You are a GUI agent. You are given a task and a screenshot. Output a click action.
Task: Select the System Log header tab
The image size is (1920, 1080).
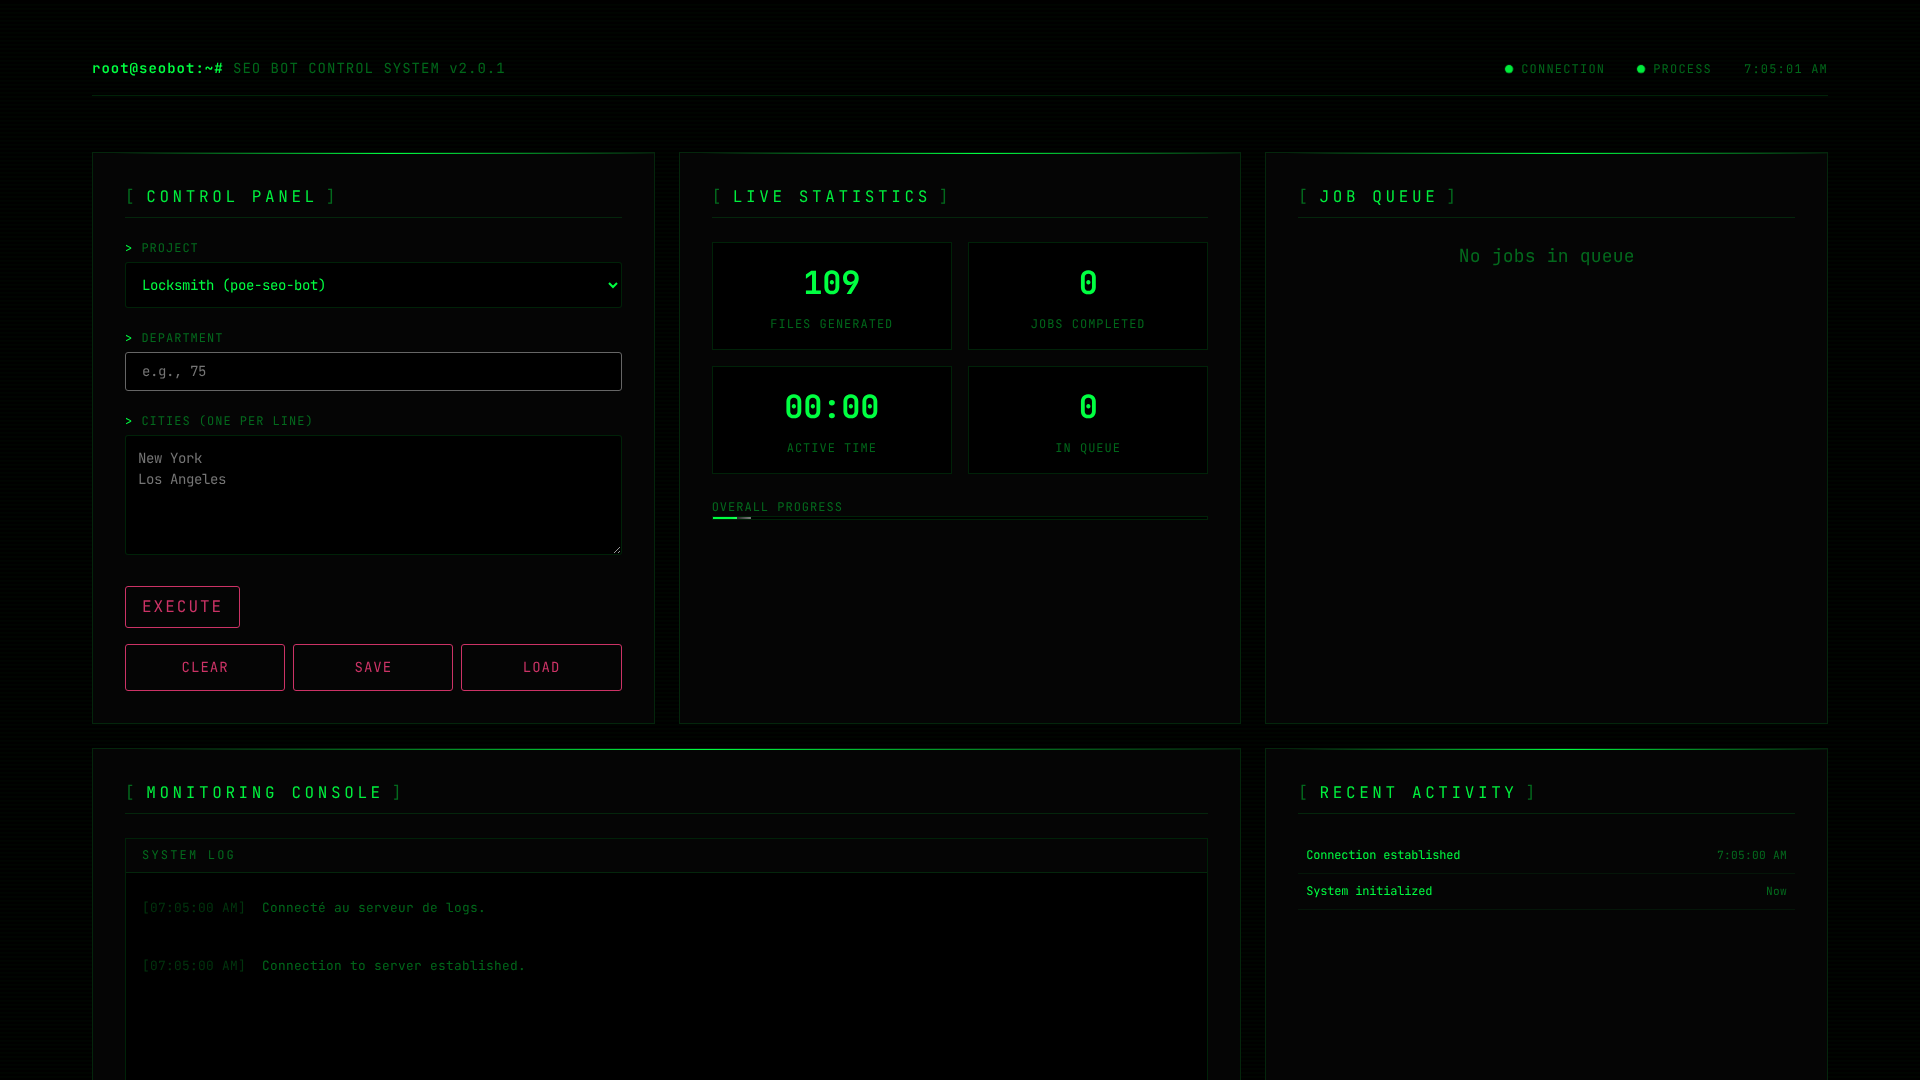coord(188,855)
